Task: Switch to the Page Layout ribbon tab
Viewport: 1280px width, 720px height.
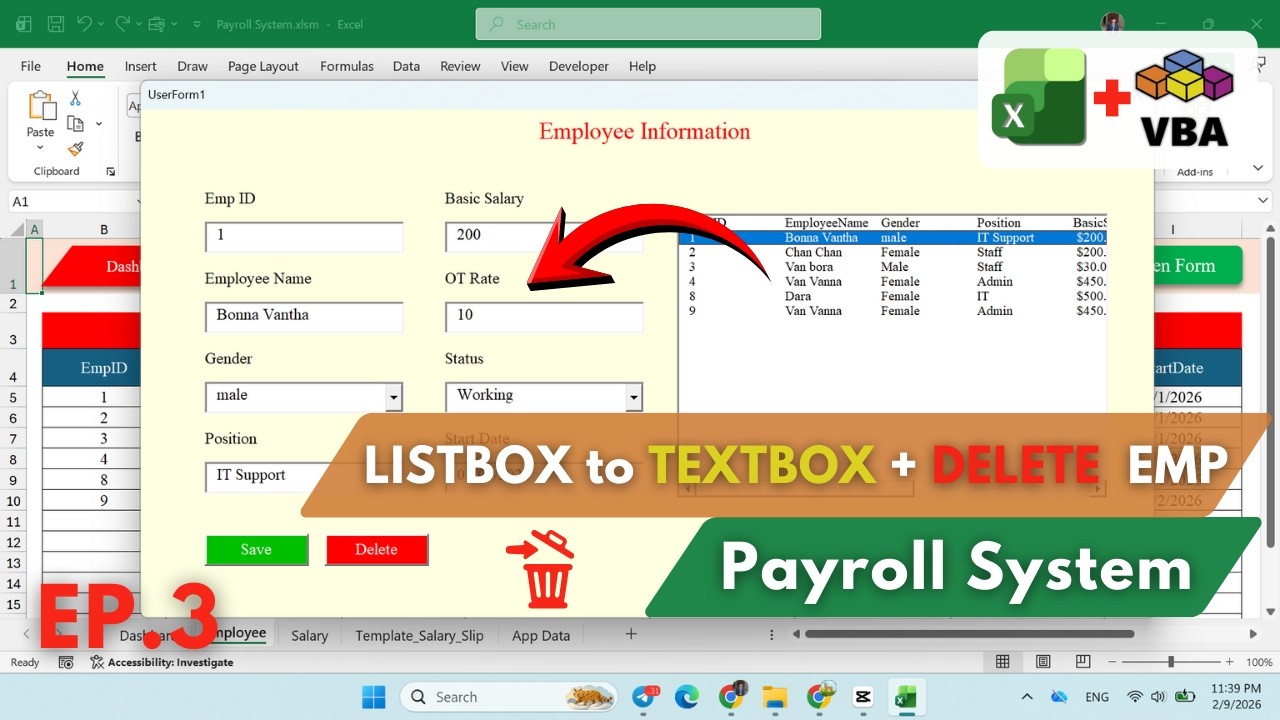Action: coord(263,66)
